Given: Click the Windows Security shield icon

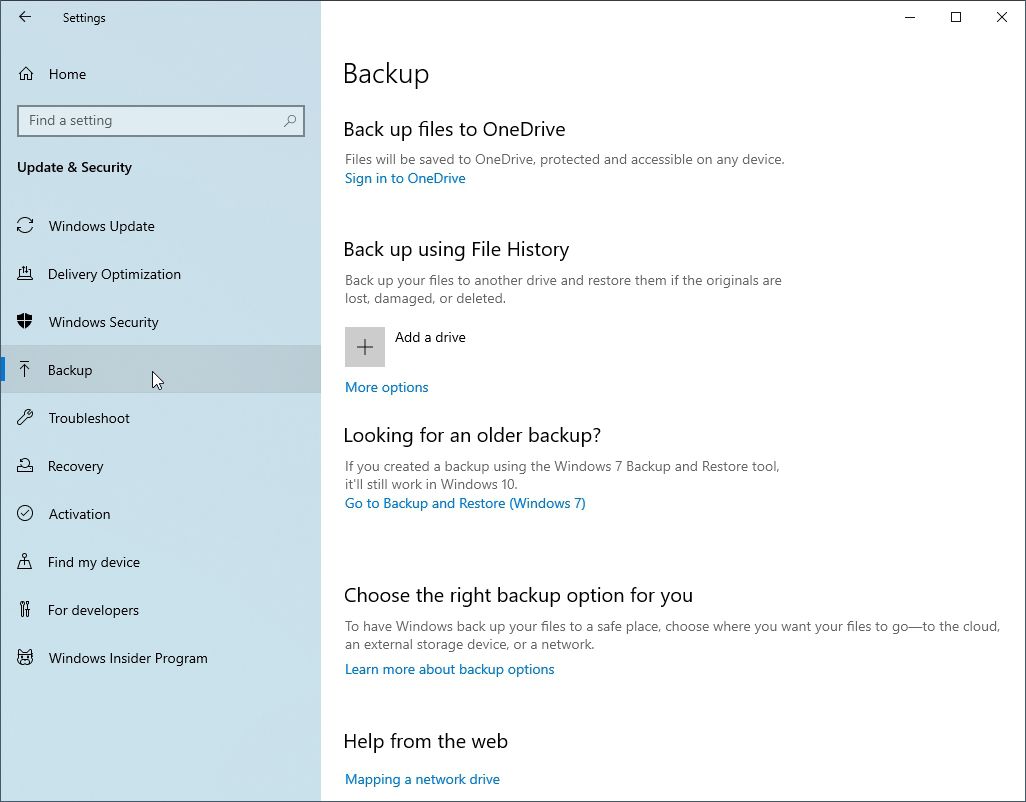Looking at the screenshot, I should pyautogui.click(x=25, y=321).
